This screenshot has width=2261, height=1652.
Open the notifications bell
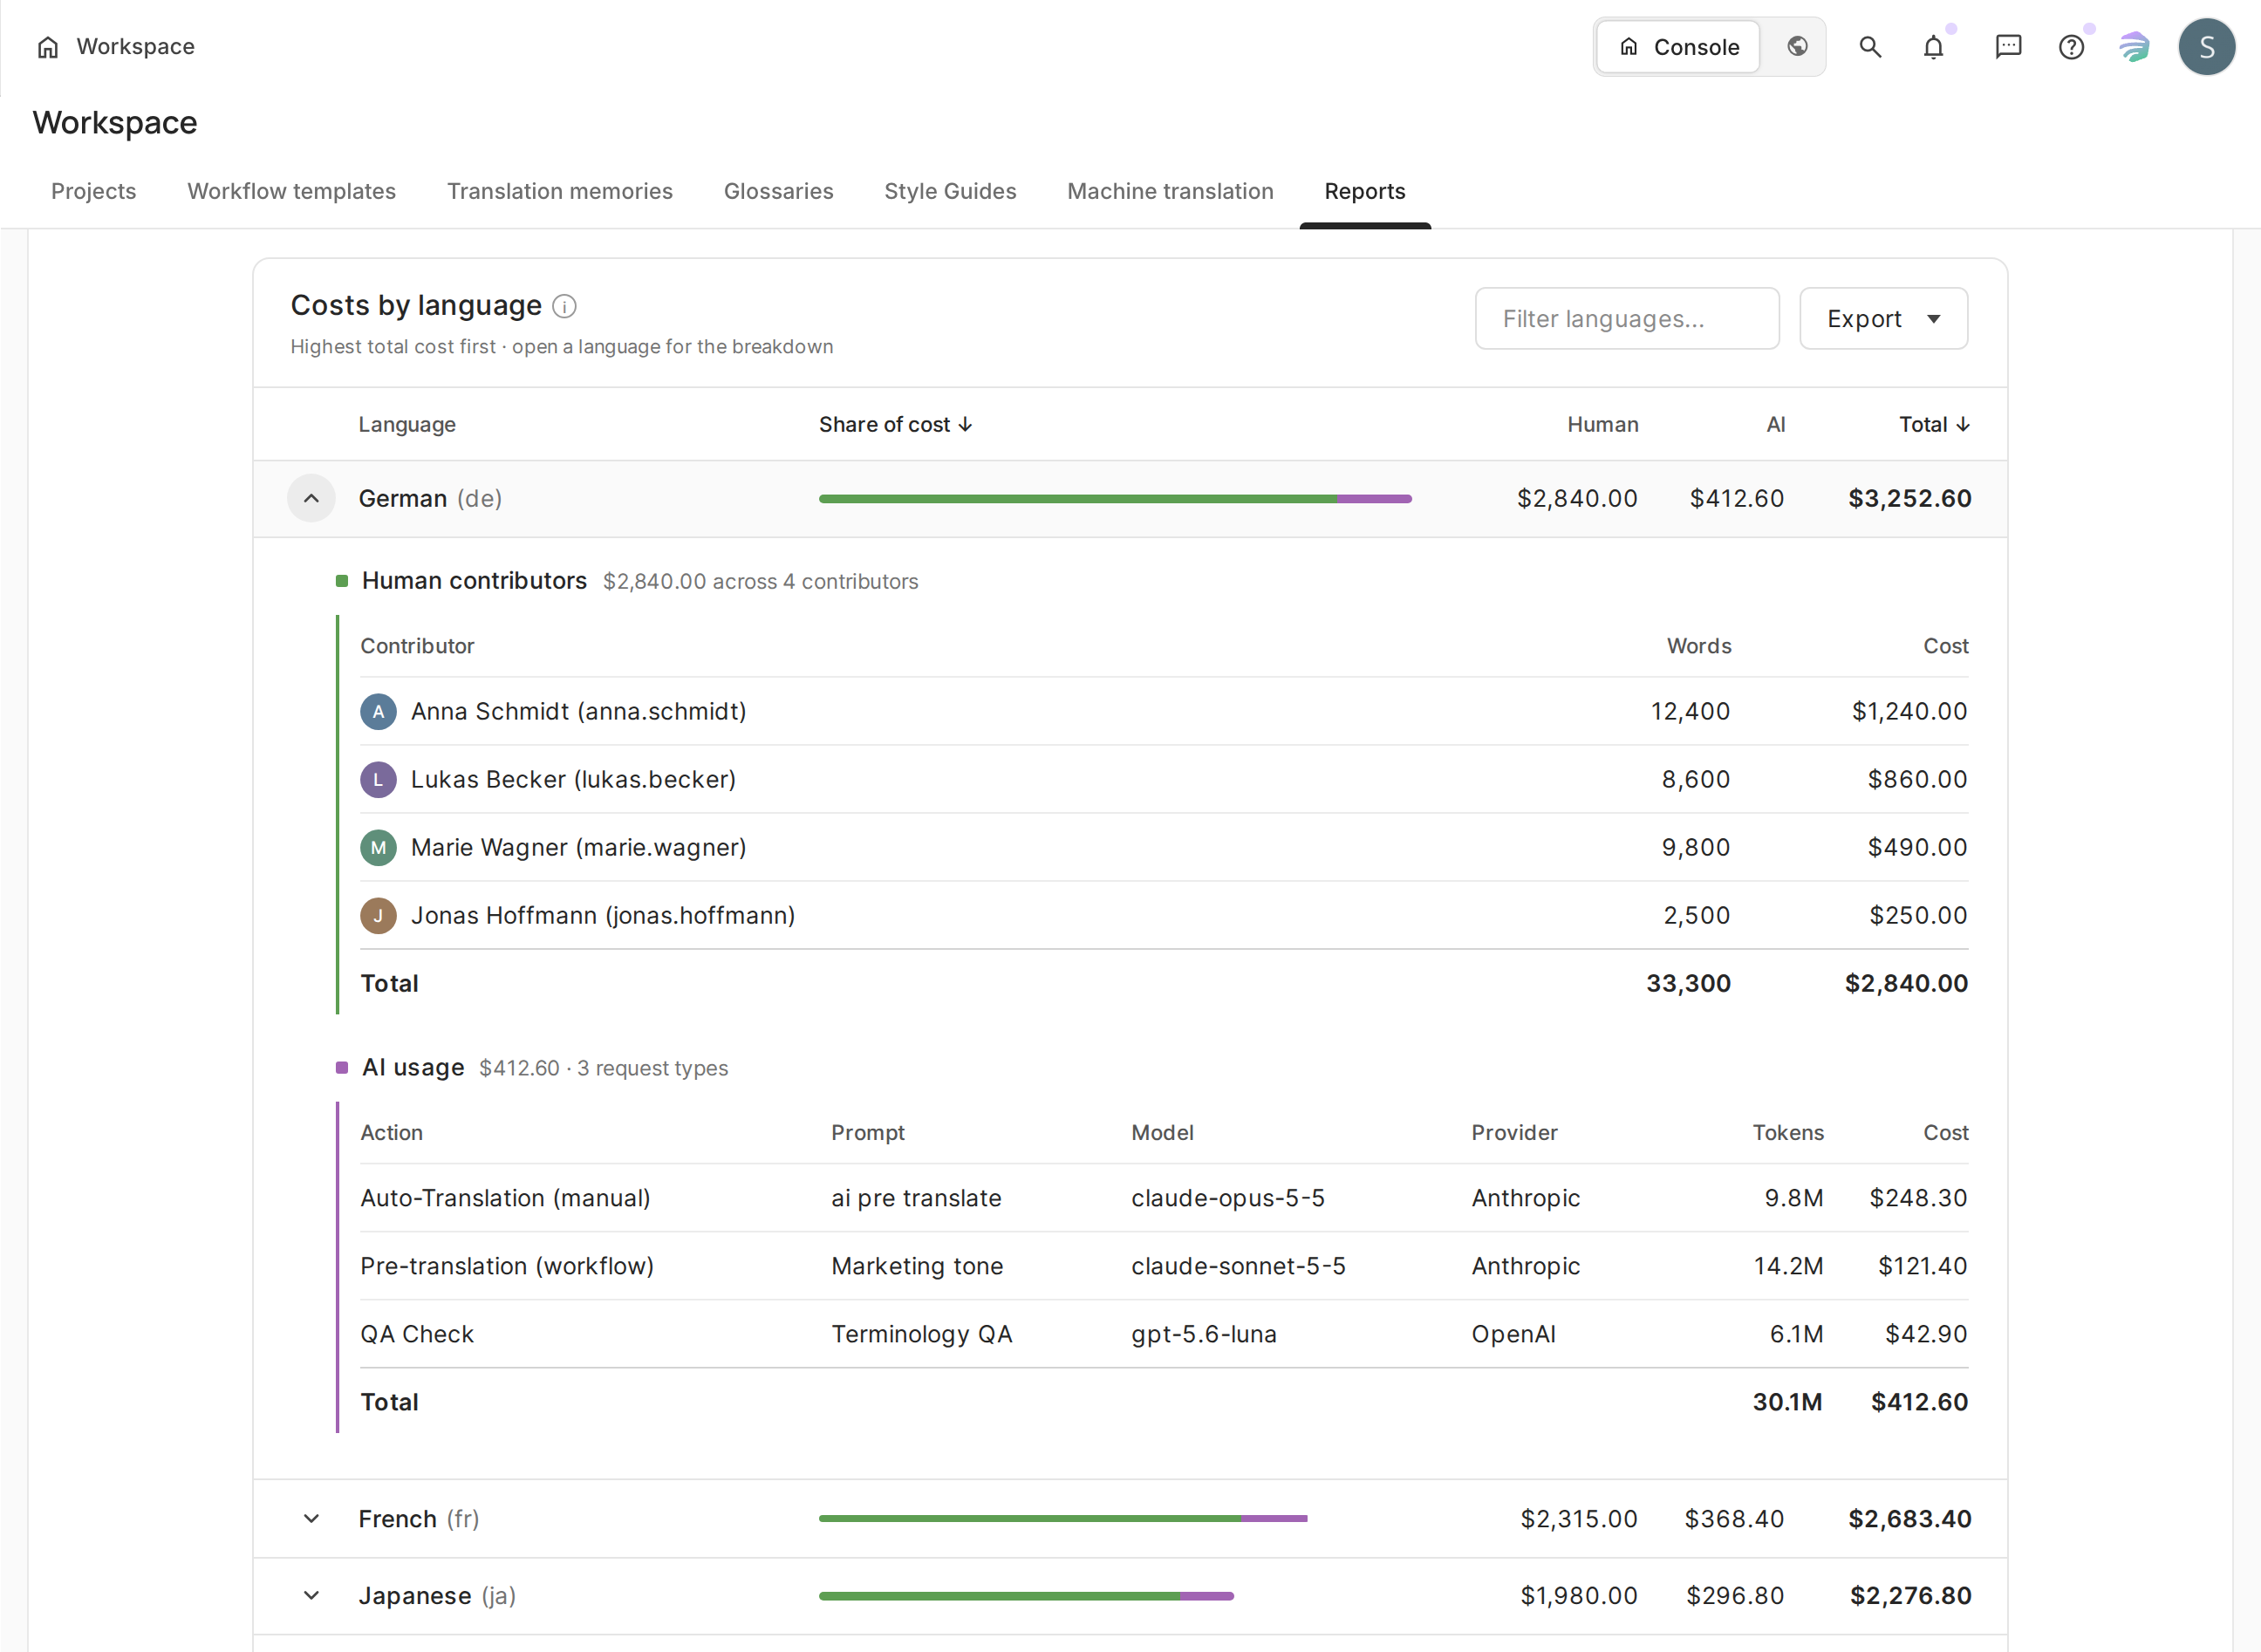coord(1933,47)
